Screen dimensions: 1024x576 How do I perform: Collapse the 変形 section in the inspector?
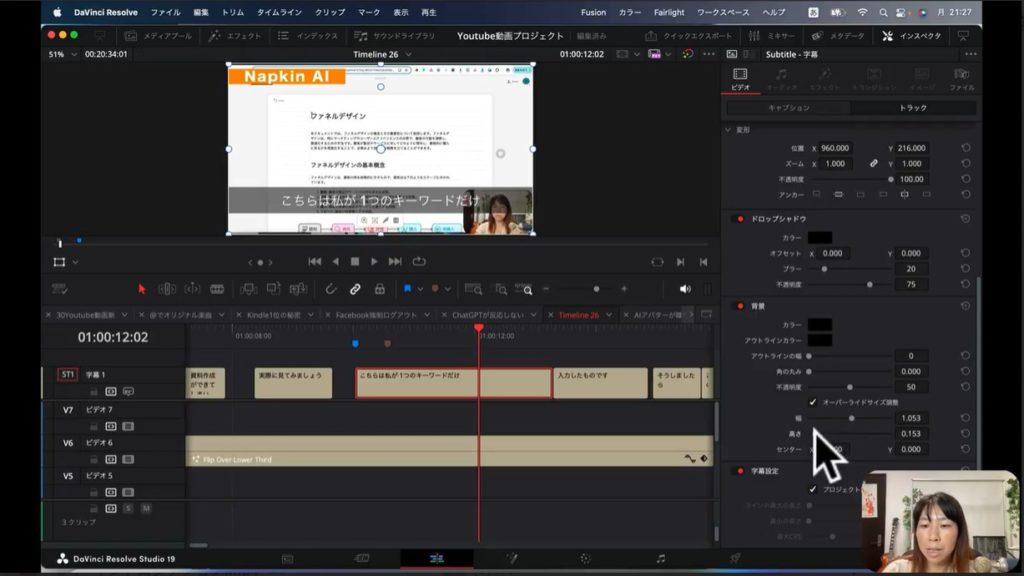(x=728, y=130)
